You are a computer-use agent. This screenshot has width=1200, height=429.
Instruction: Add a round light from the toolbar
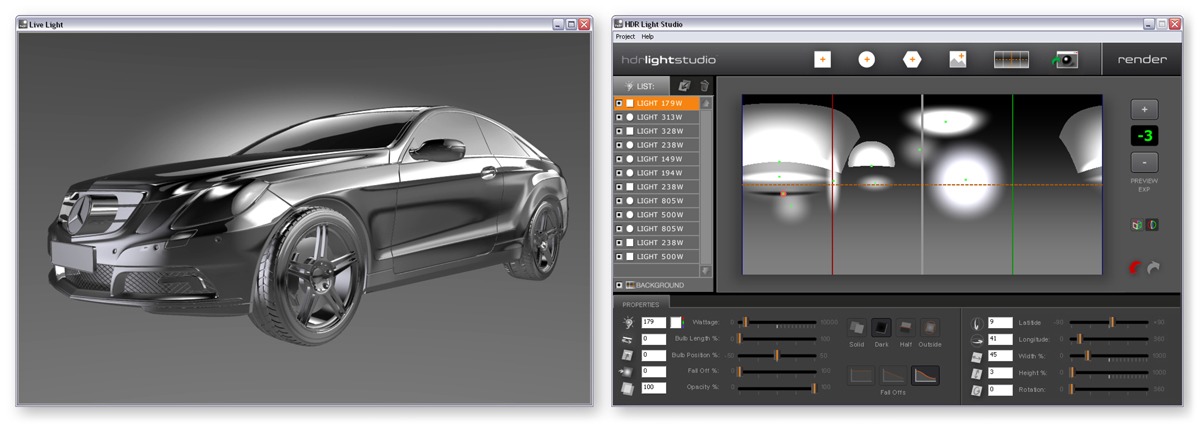point(866,60)
